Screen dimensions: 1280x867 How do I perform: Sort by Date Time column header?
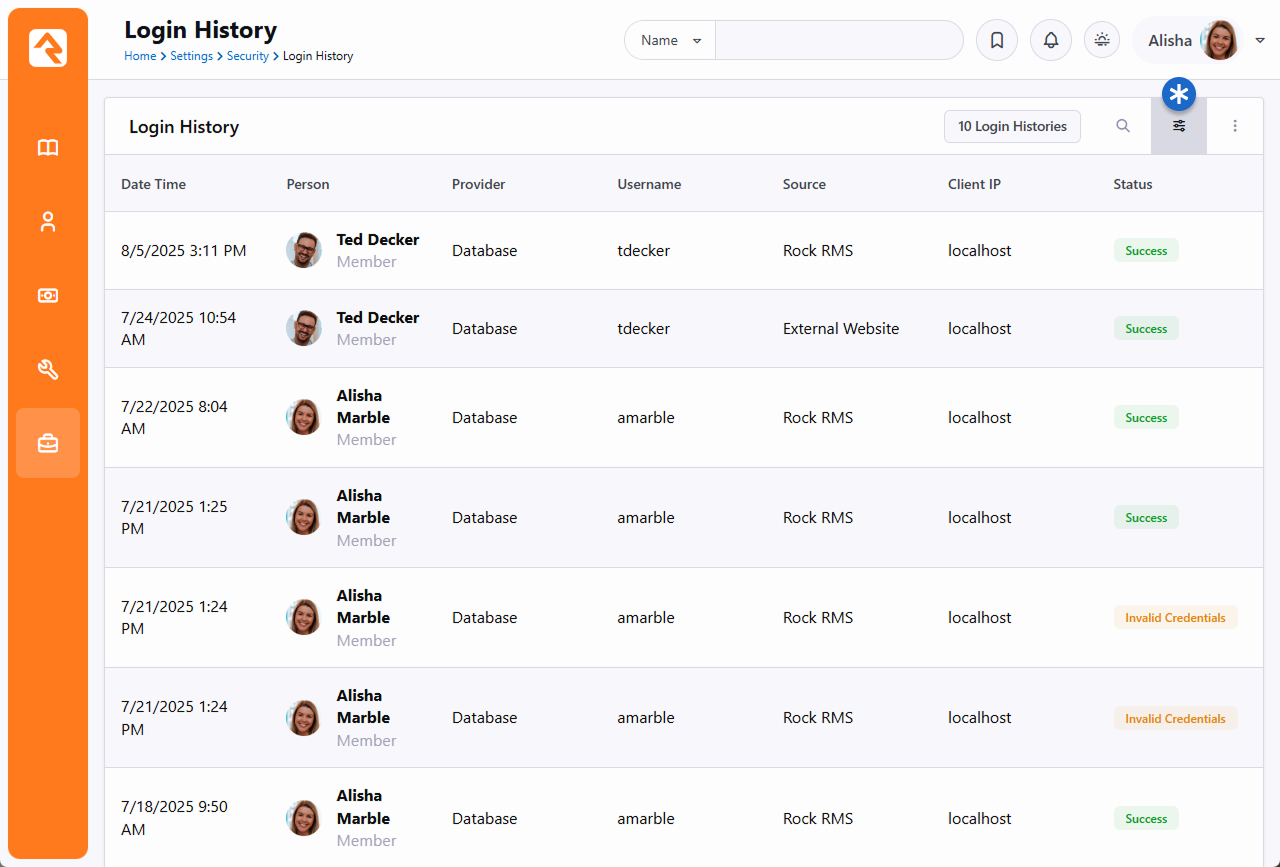pyautogui.click(x=154, y=184)
